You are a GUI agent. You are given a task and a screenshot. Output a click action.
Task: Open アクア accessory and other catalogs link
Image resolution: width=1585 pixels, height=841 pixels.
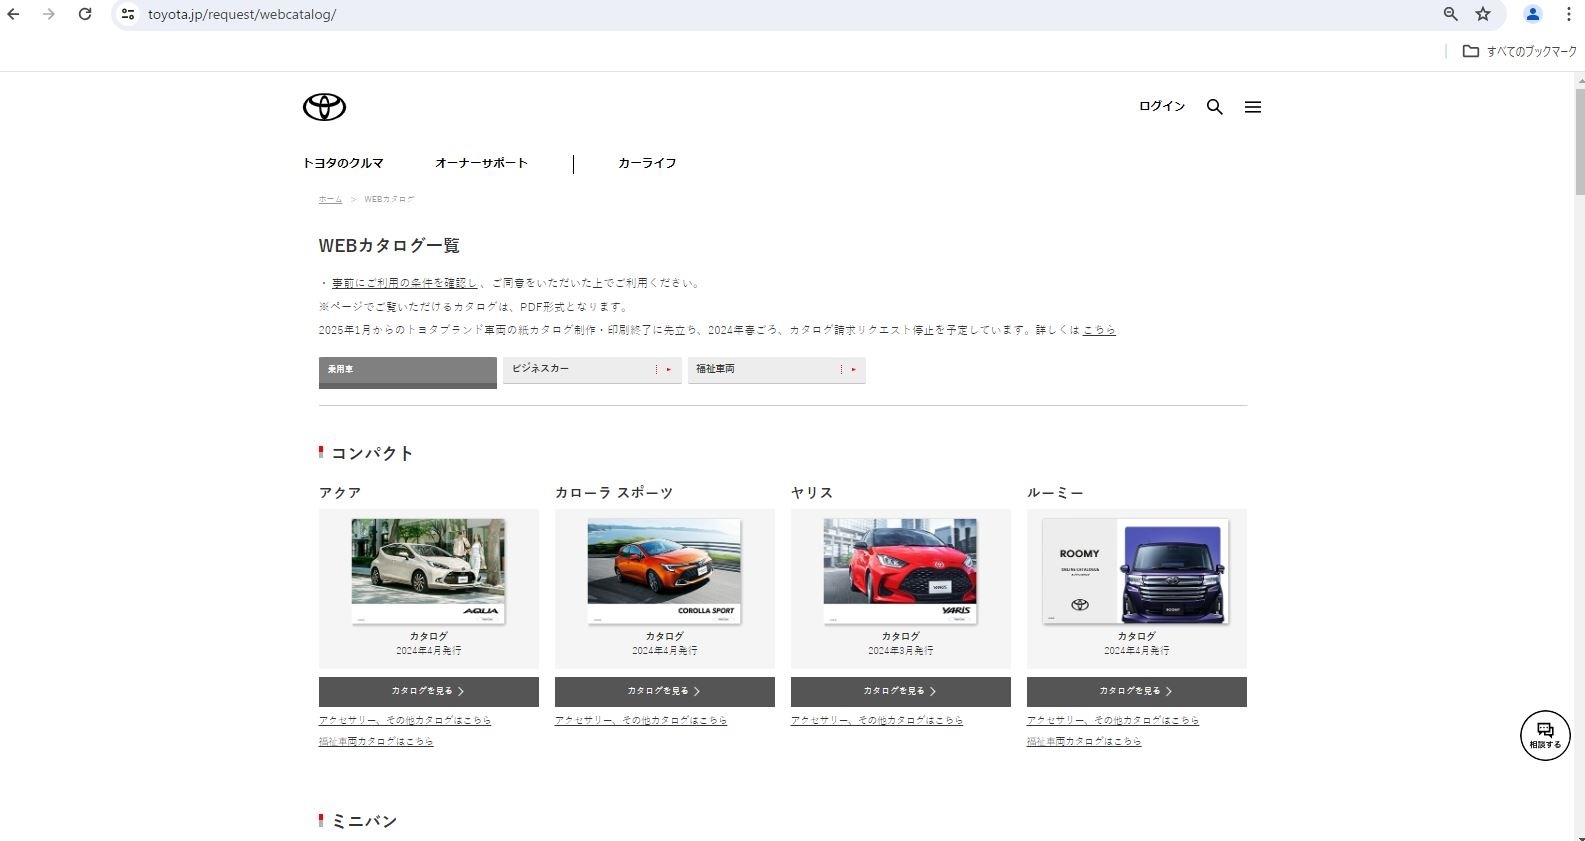tap(405, 720)
